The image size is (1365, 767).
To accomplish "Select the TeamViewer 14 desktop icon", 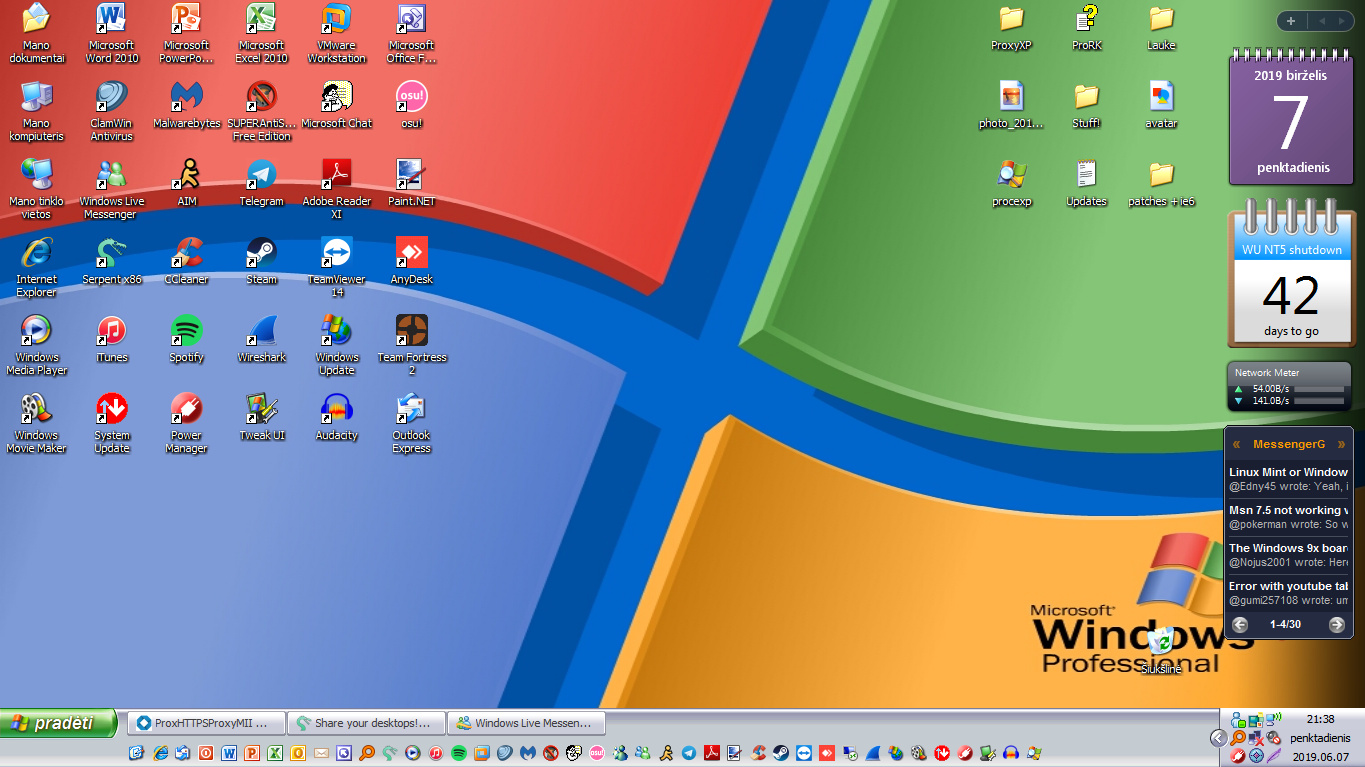I will click(x=337, y=268).
